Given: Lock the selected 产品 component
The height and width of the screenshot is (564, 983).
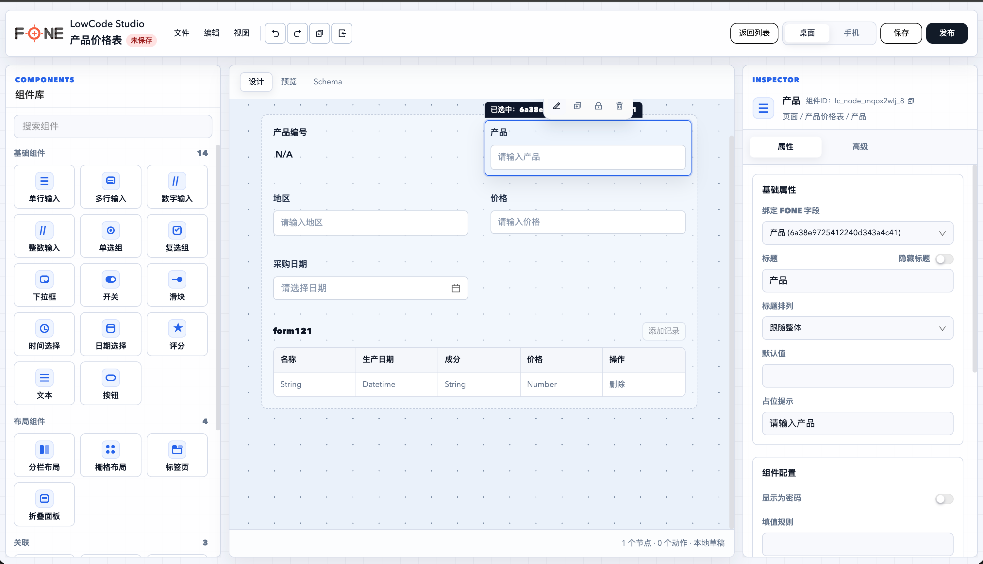Looking at the screenshot, I should pos(598,106).
